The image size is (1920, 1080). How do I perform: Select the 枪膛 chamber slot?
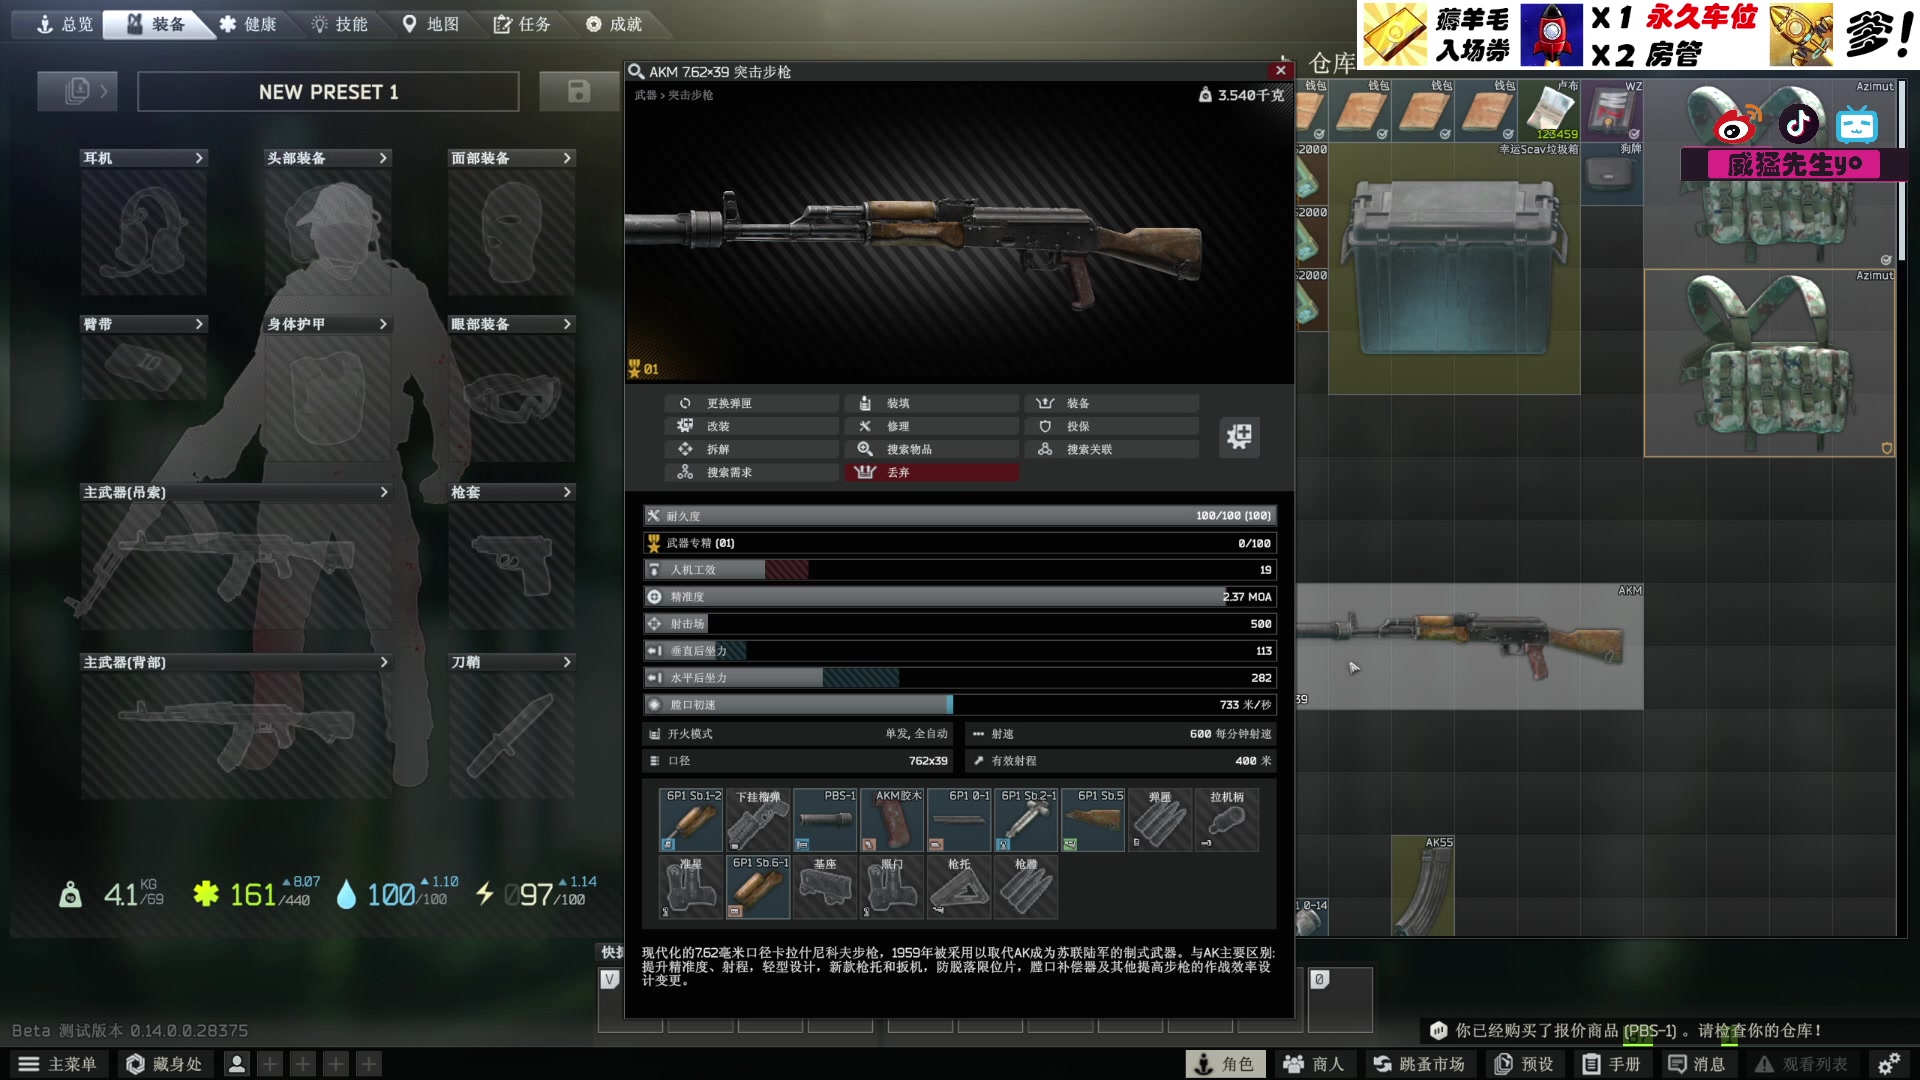point(1026,887)
